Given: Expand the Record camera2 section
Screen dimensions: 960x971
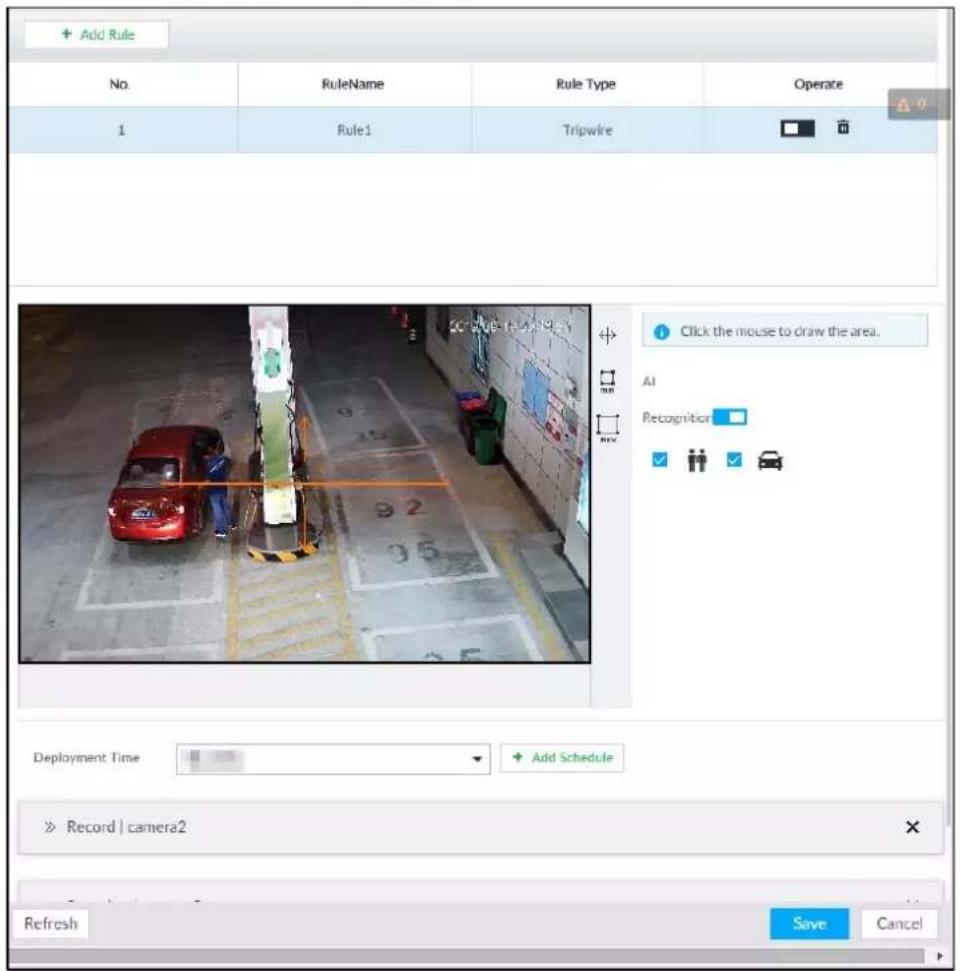Looking at the screenshot, I should tap(50, 827).
